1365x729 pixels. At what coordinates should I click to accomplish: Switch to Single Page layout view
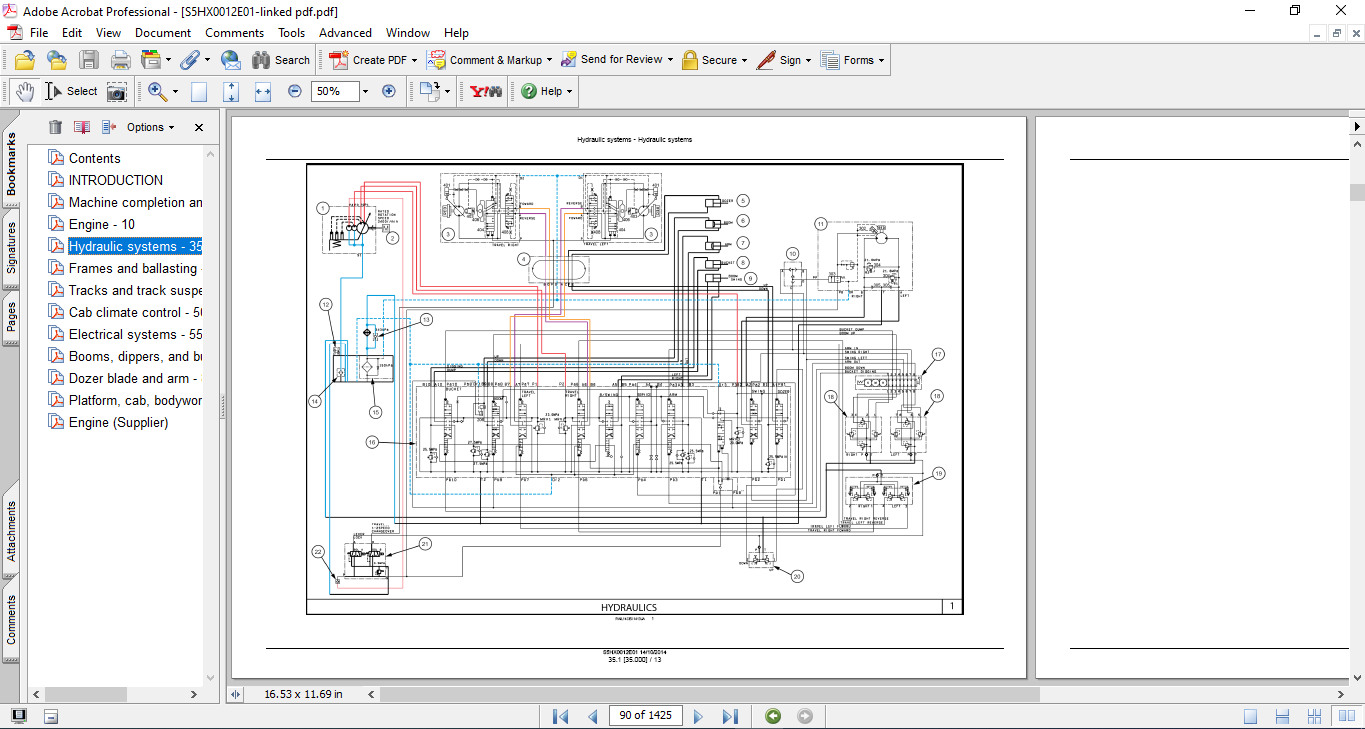coord(1251,716)
